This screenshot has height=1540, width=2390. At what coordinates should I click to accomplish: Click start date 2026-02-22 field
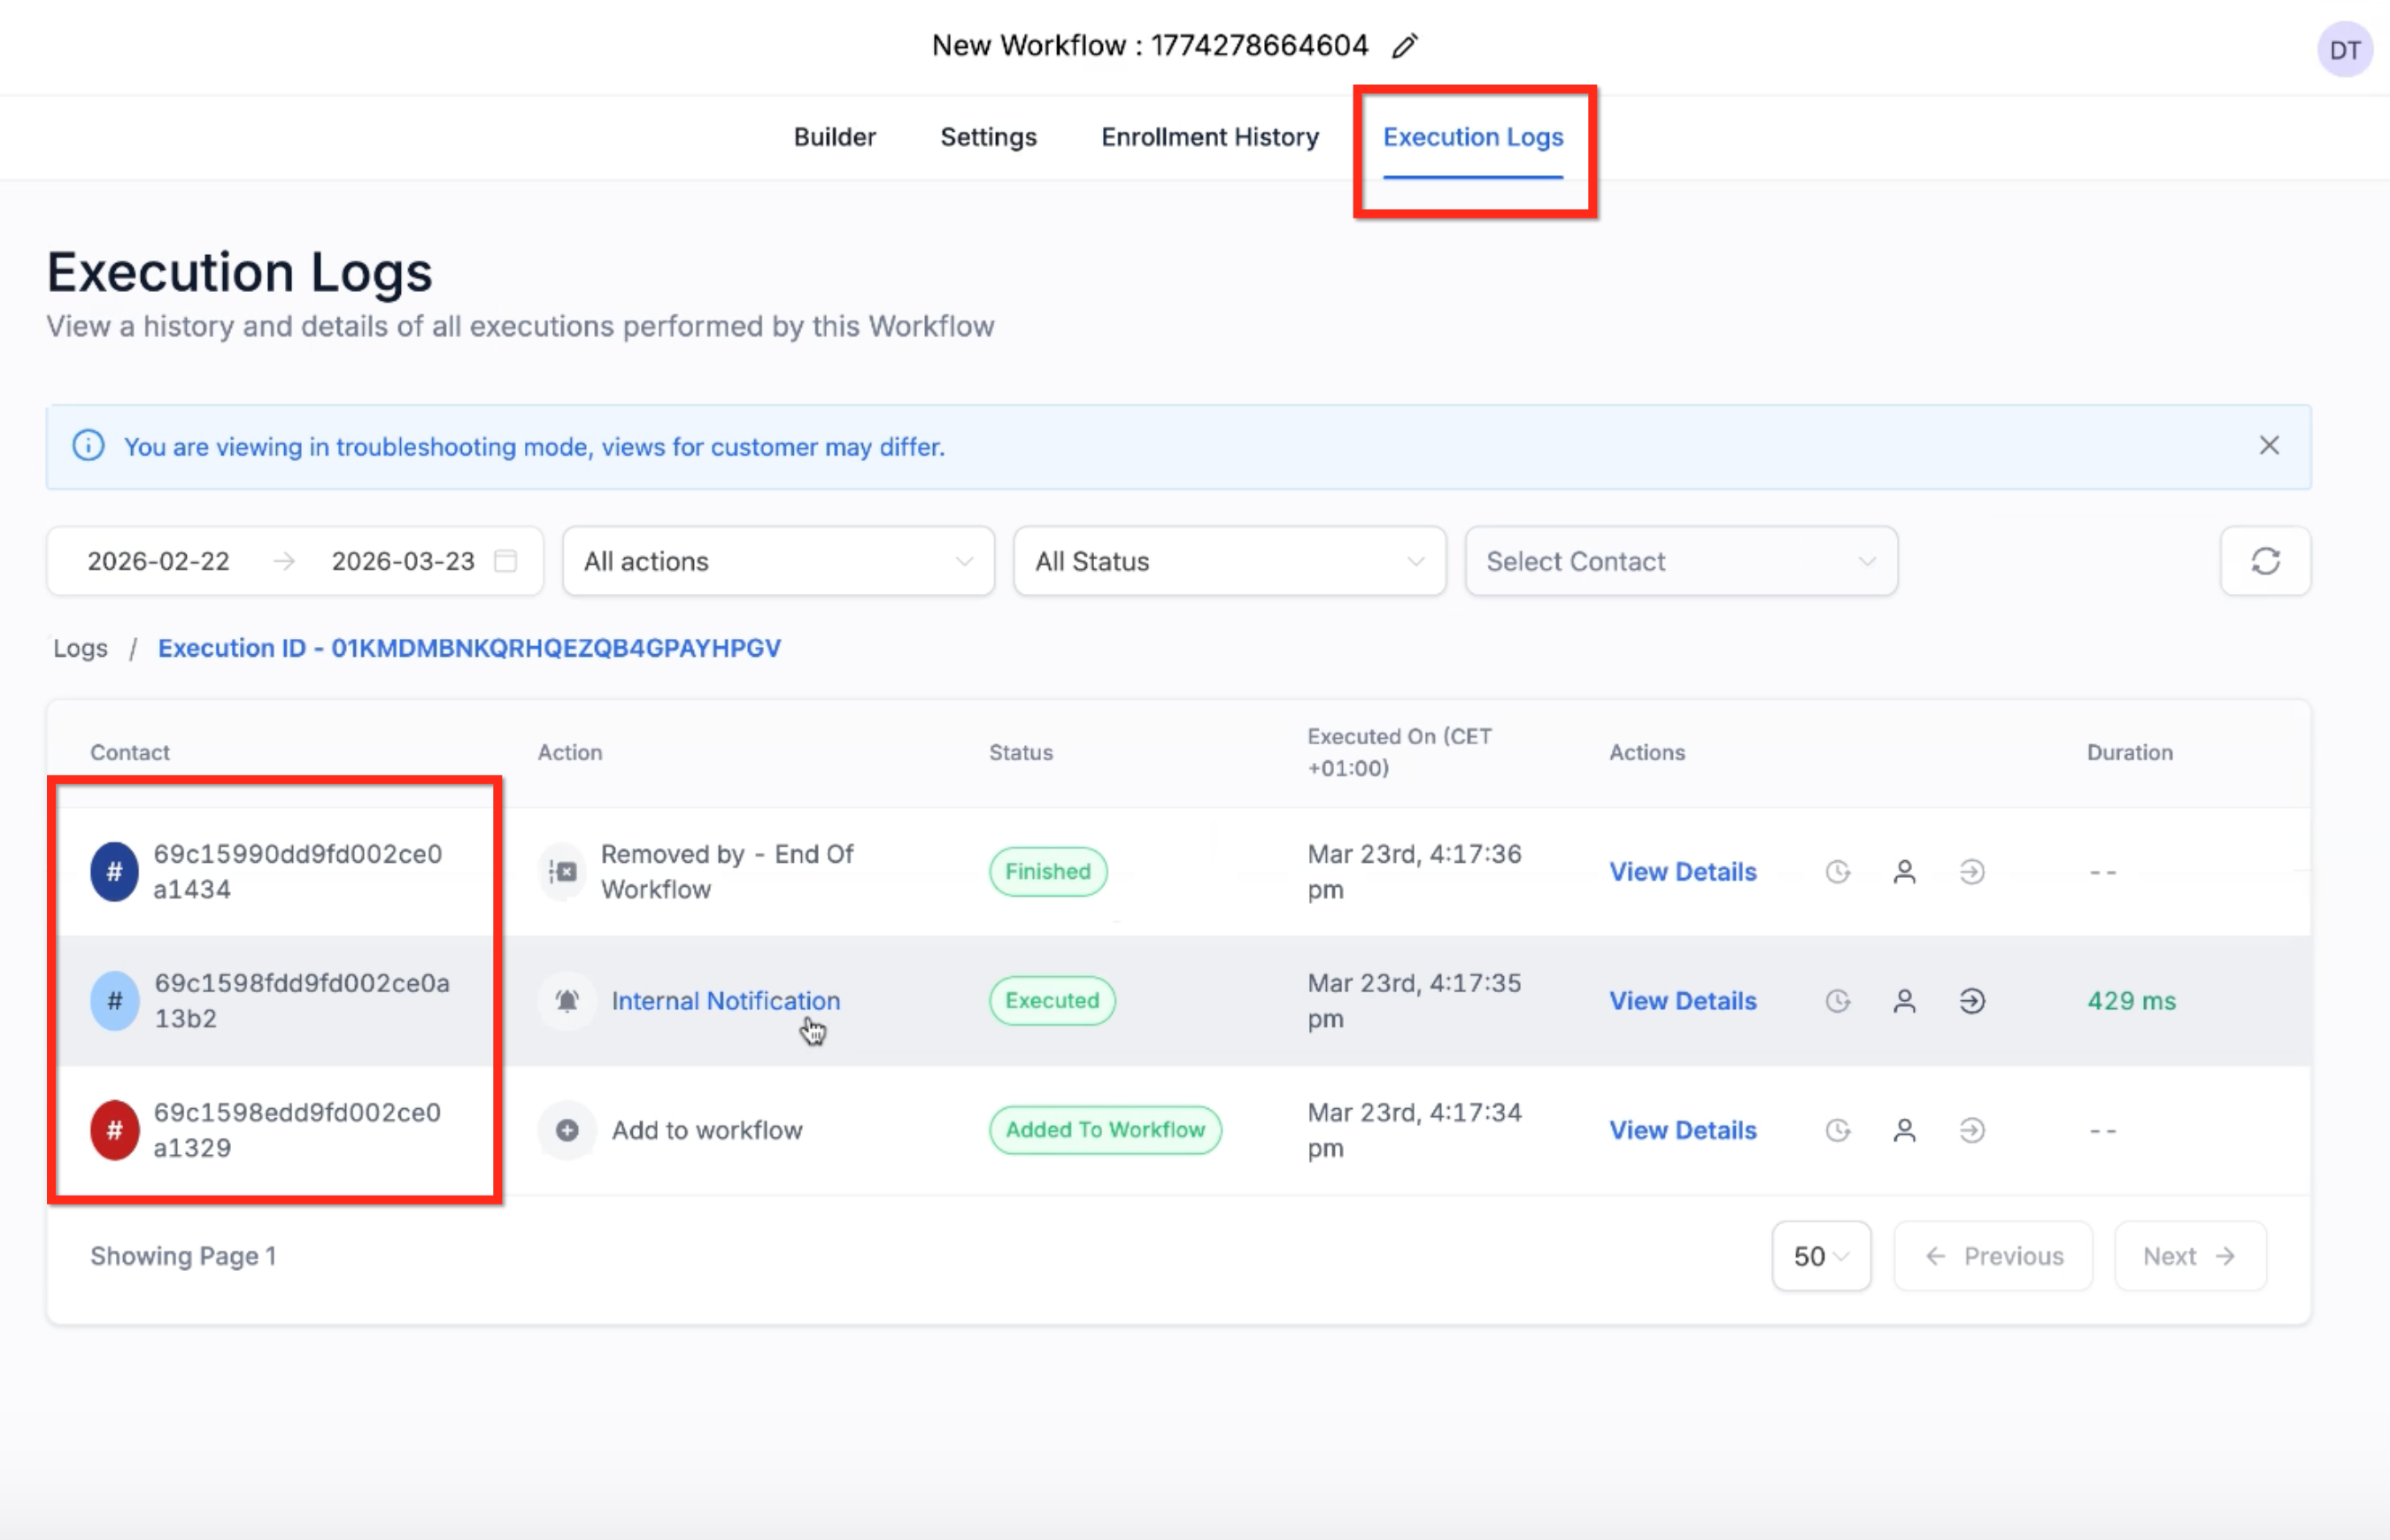tap(158, 561)
